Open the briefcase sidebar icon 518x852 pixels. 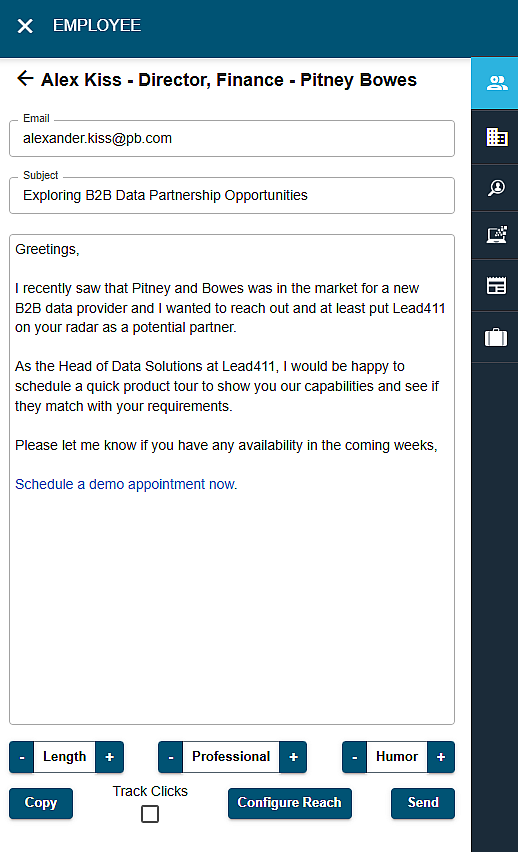(497, 337)
